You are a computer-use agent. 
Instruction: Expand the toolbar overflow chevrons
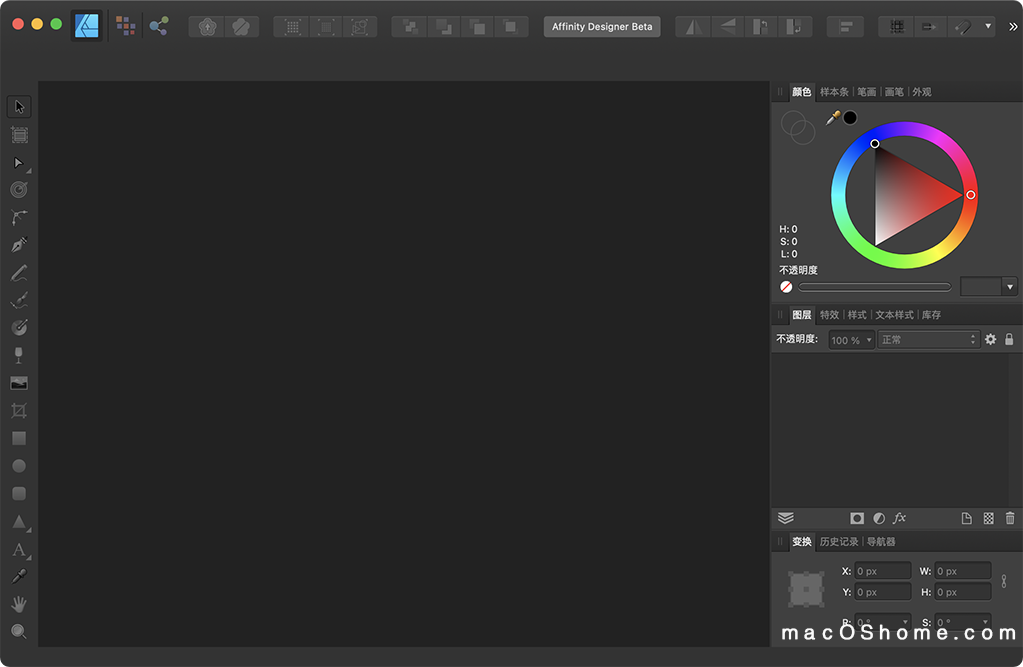[1012, 26]
